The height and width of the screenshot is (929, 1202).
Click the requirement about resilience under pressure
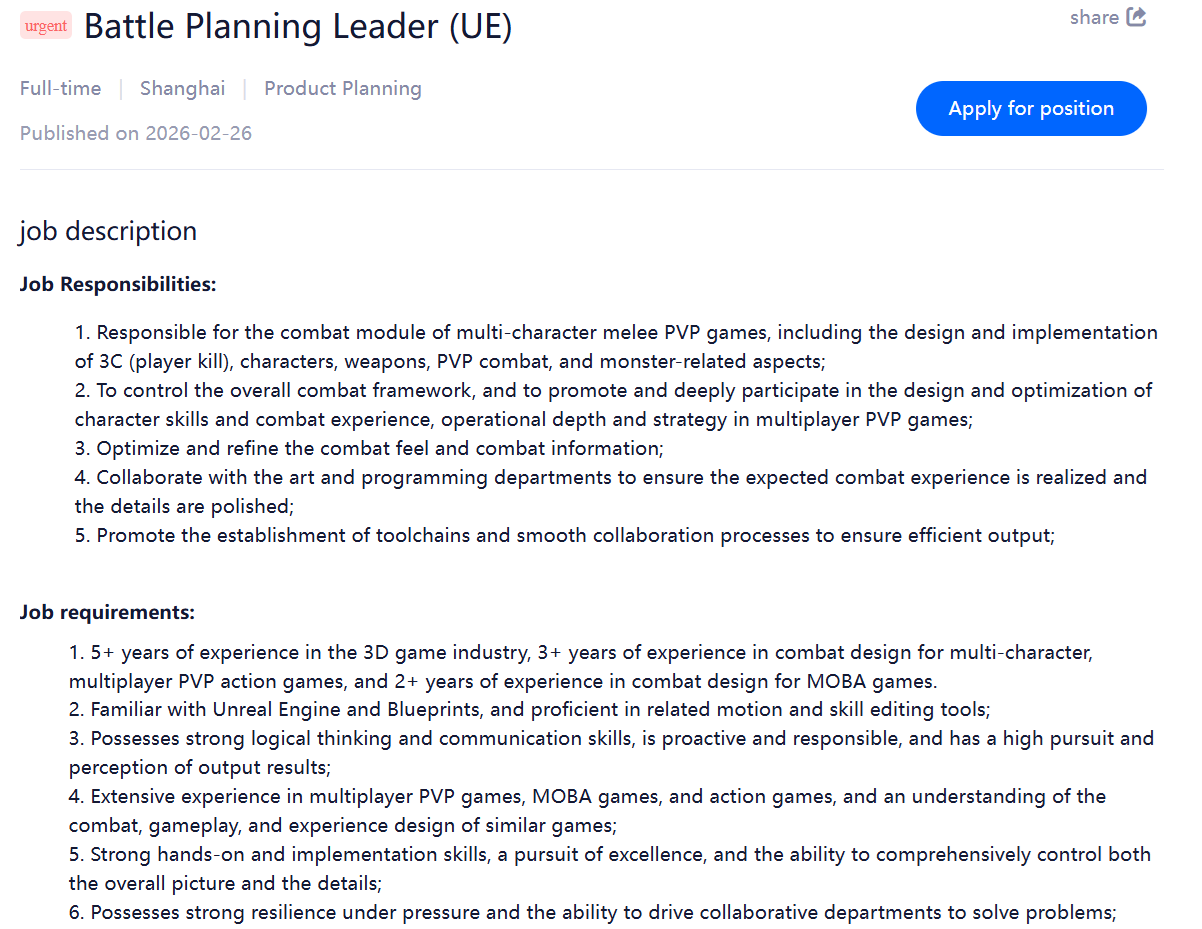(x=592, y=912)
